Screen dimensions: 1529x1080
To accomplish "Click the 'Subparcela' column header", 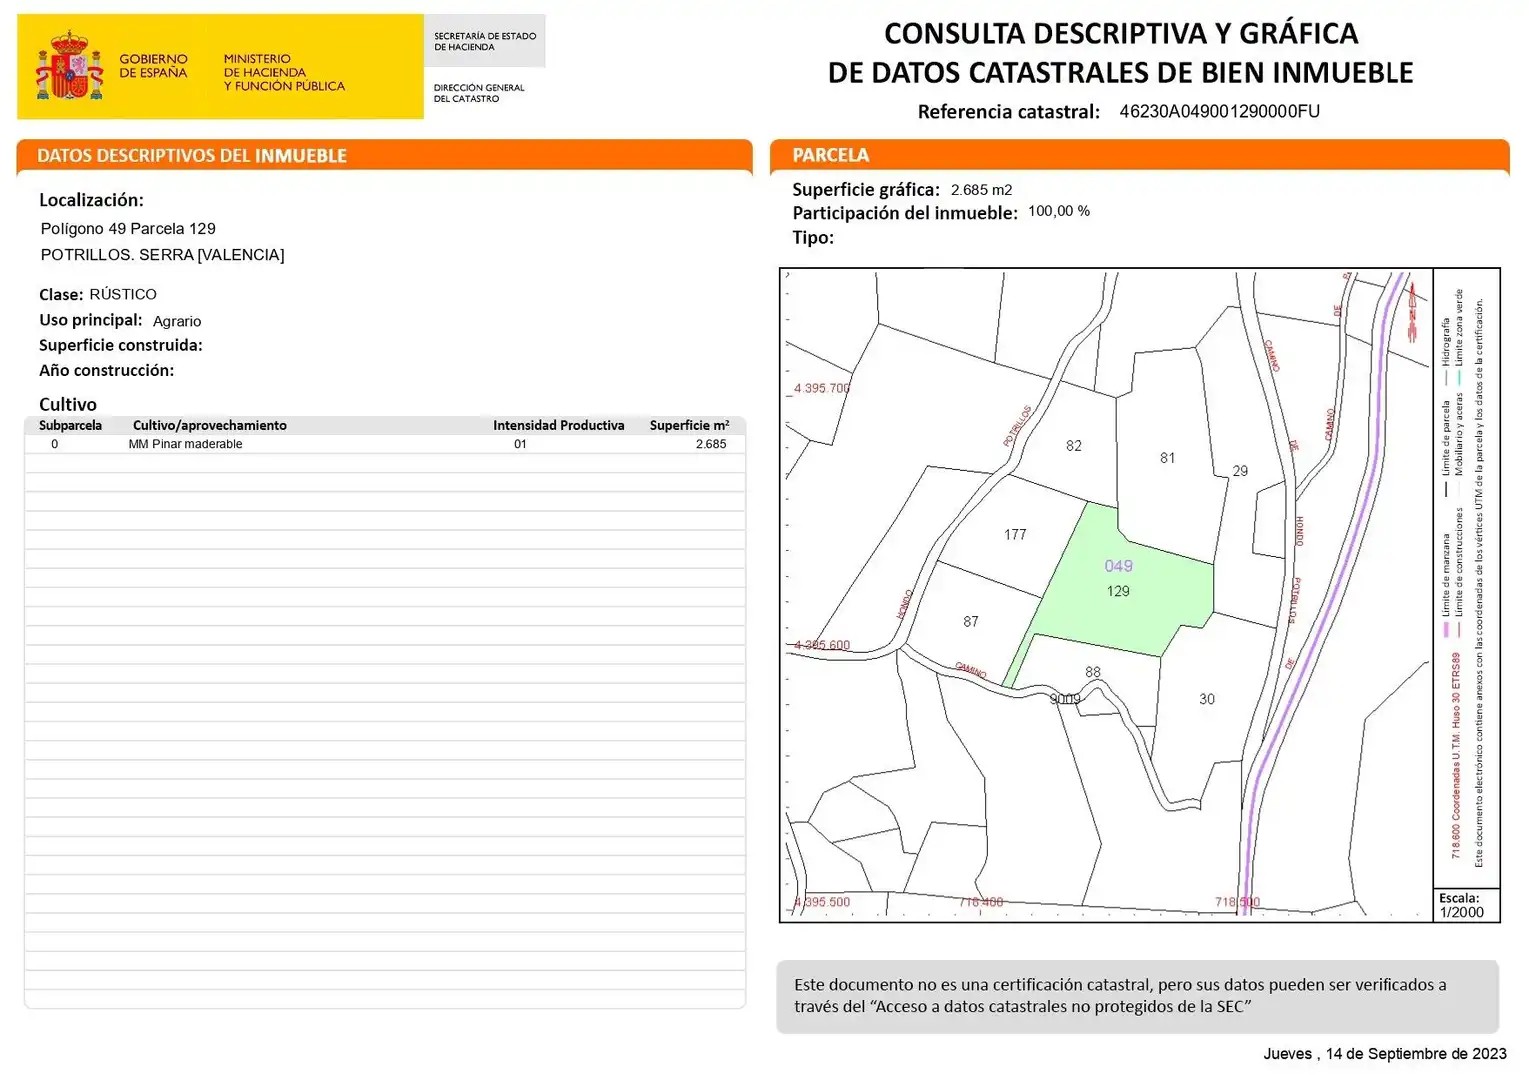I will pos(70,425).
